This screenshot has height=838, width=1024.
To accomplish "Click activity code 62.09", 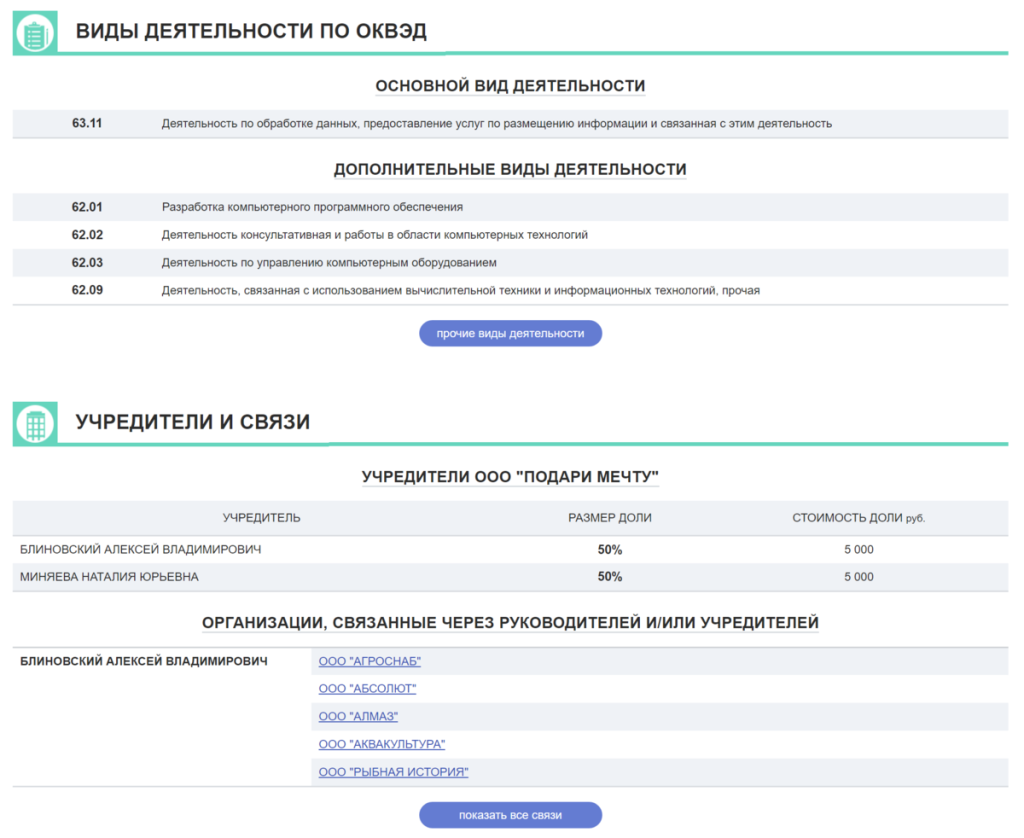I will point(87,290).
